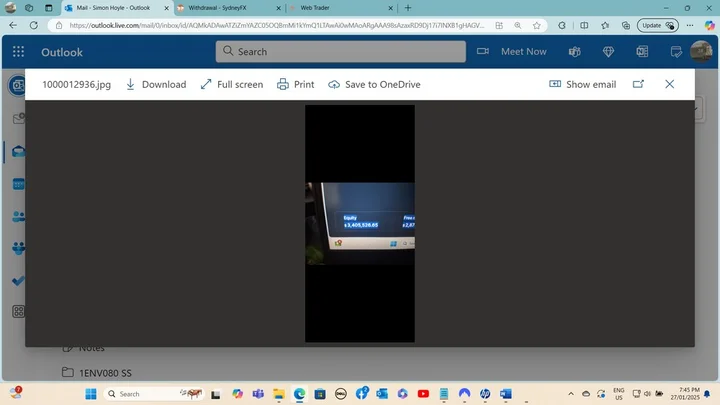Download the 1000012936.jpg attachment
Viewport: 720px width, 405px height.
[156, 85]
